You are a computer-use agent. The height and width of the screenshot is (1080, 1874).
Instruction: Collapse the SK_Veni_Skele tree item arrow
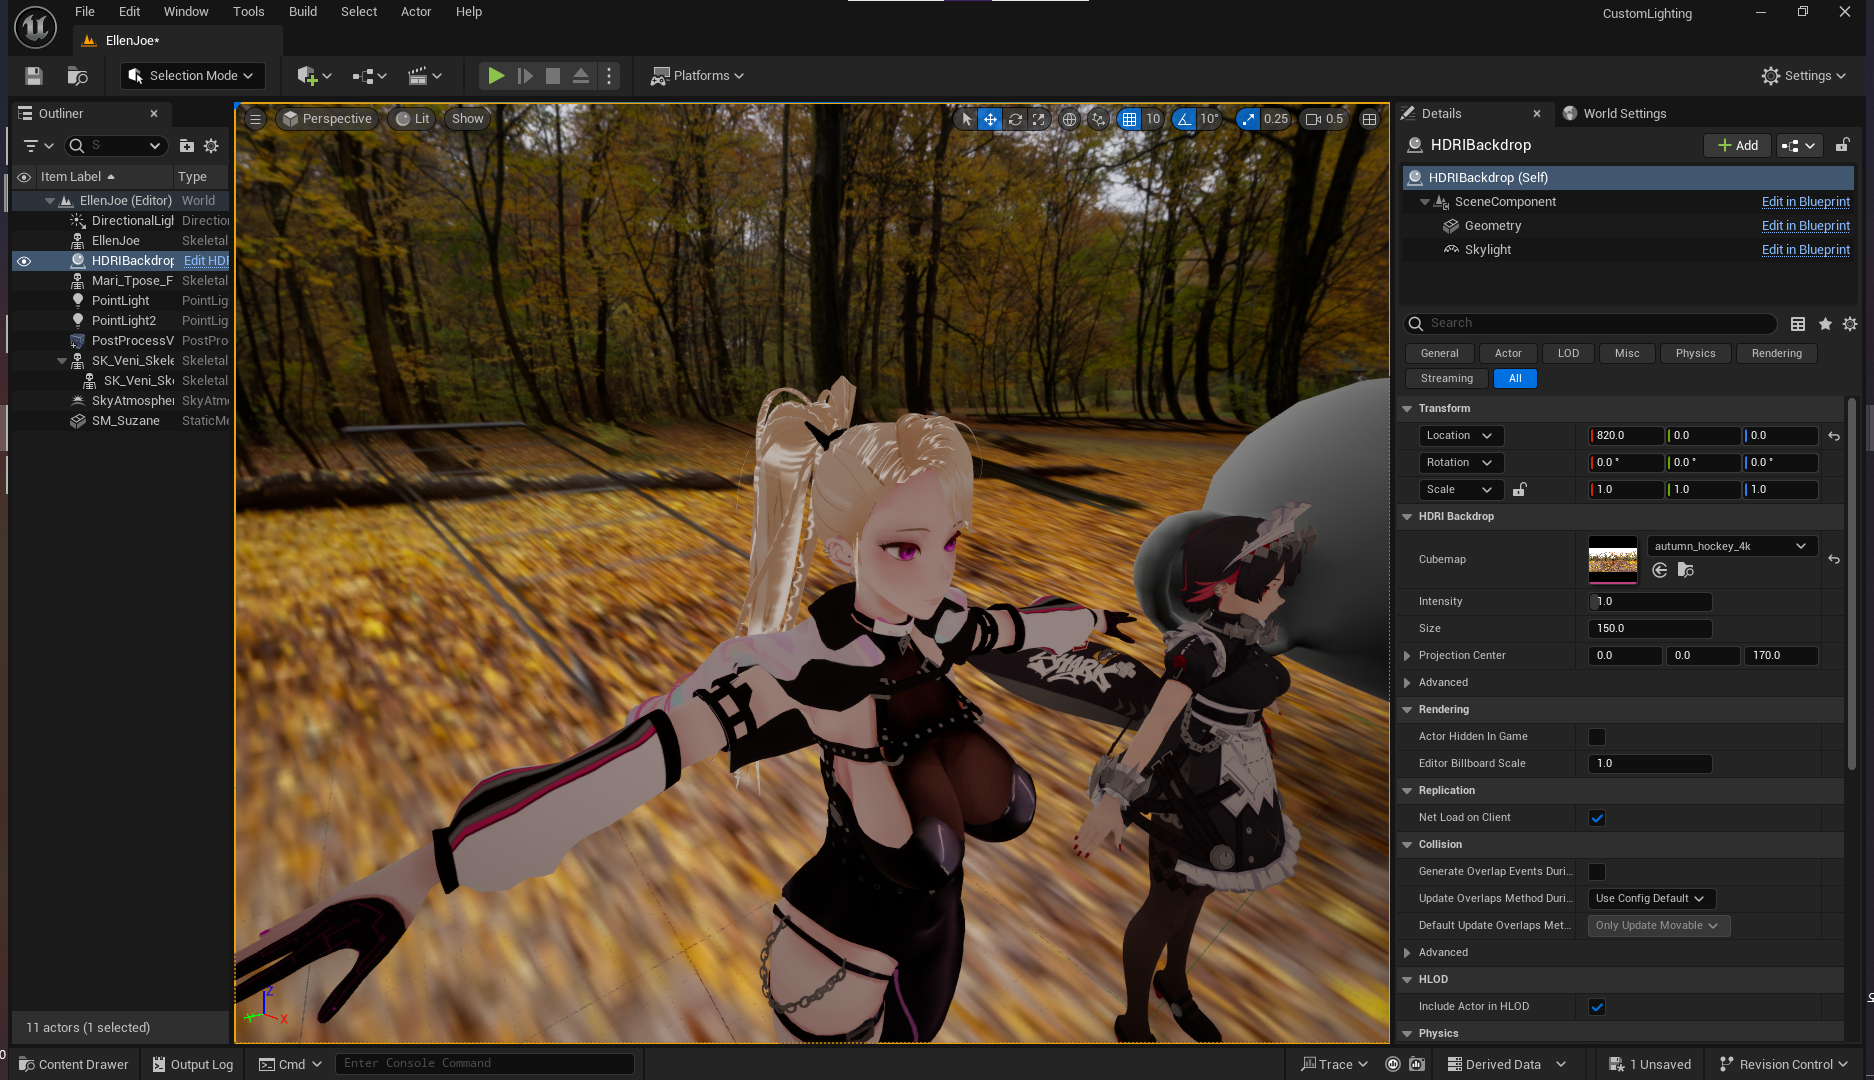coord(62,361)
